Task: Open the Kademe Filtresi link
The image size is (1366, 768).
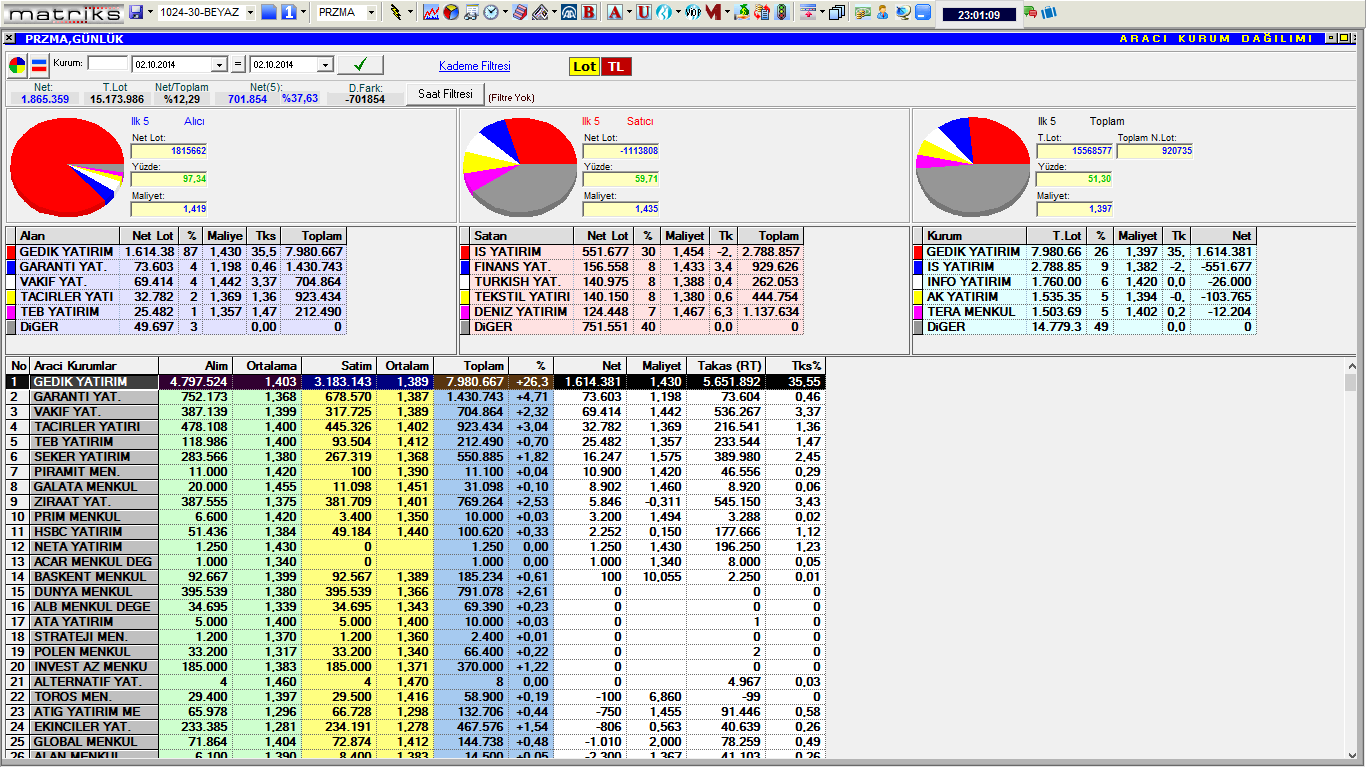Action: (x=474, y=66)
